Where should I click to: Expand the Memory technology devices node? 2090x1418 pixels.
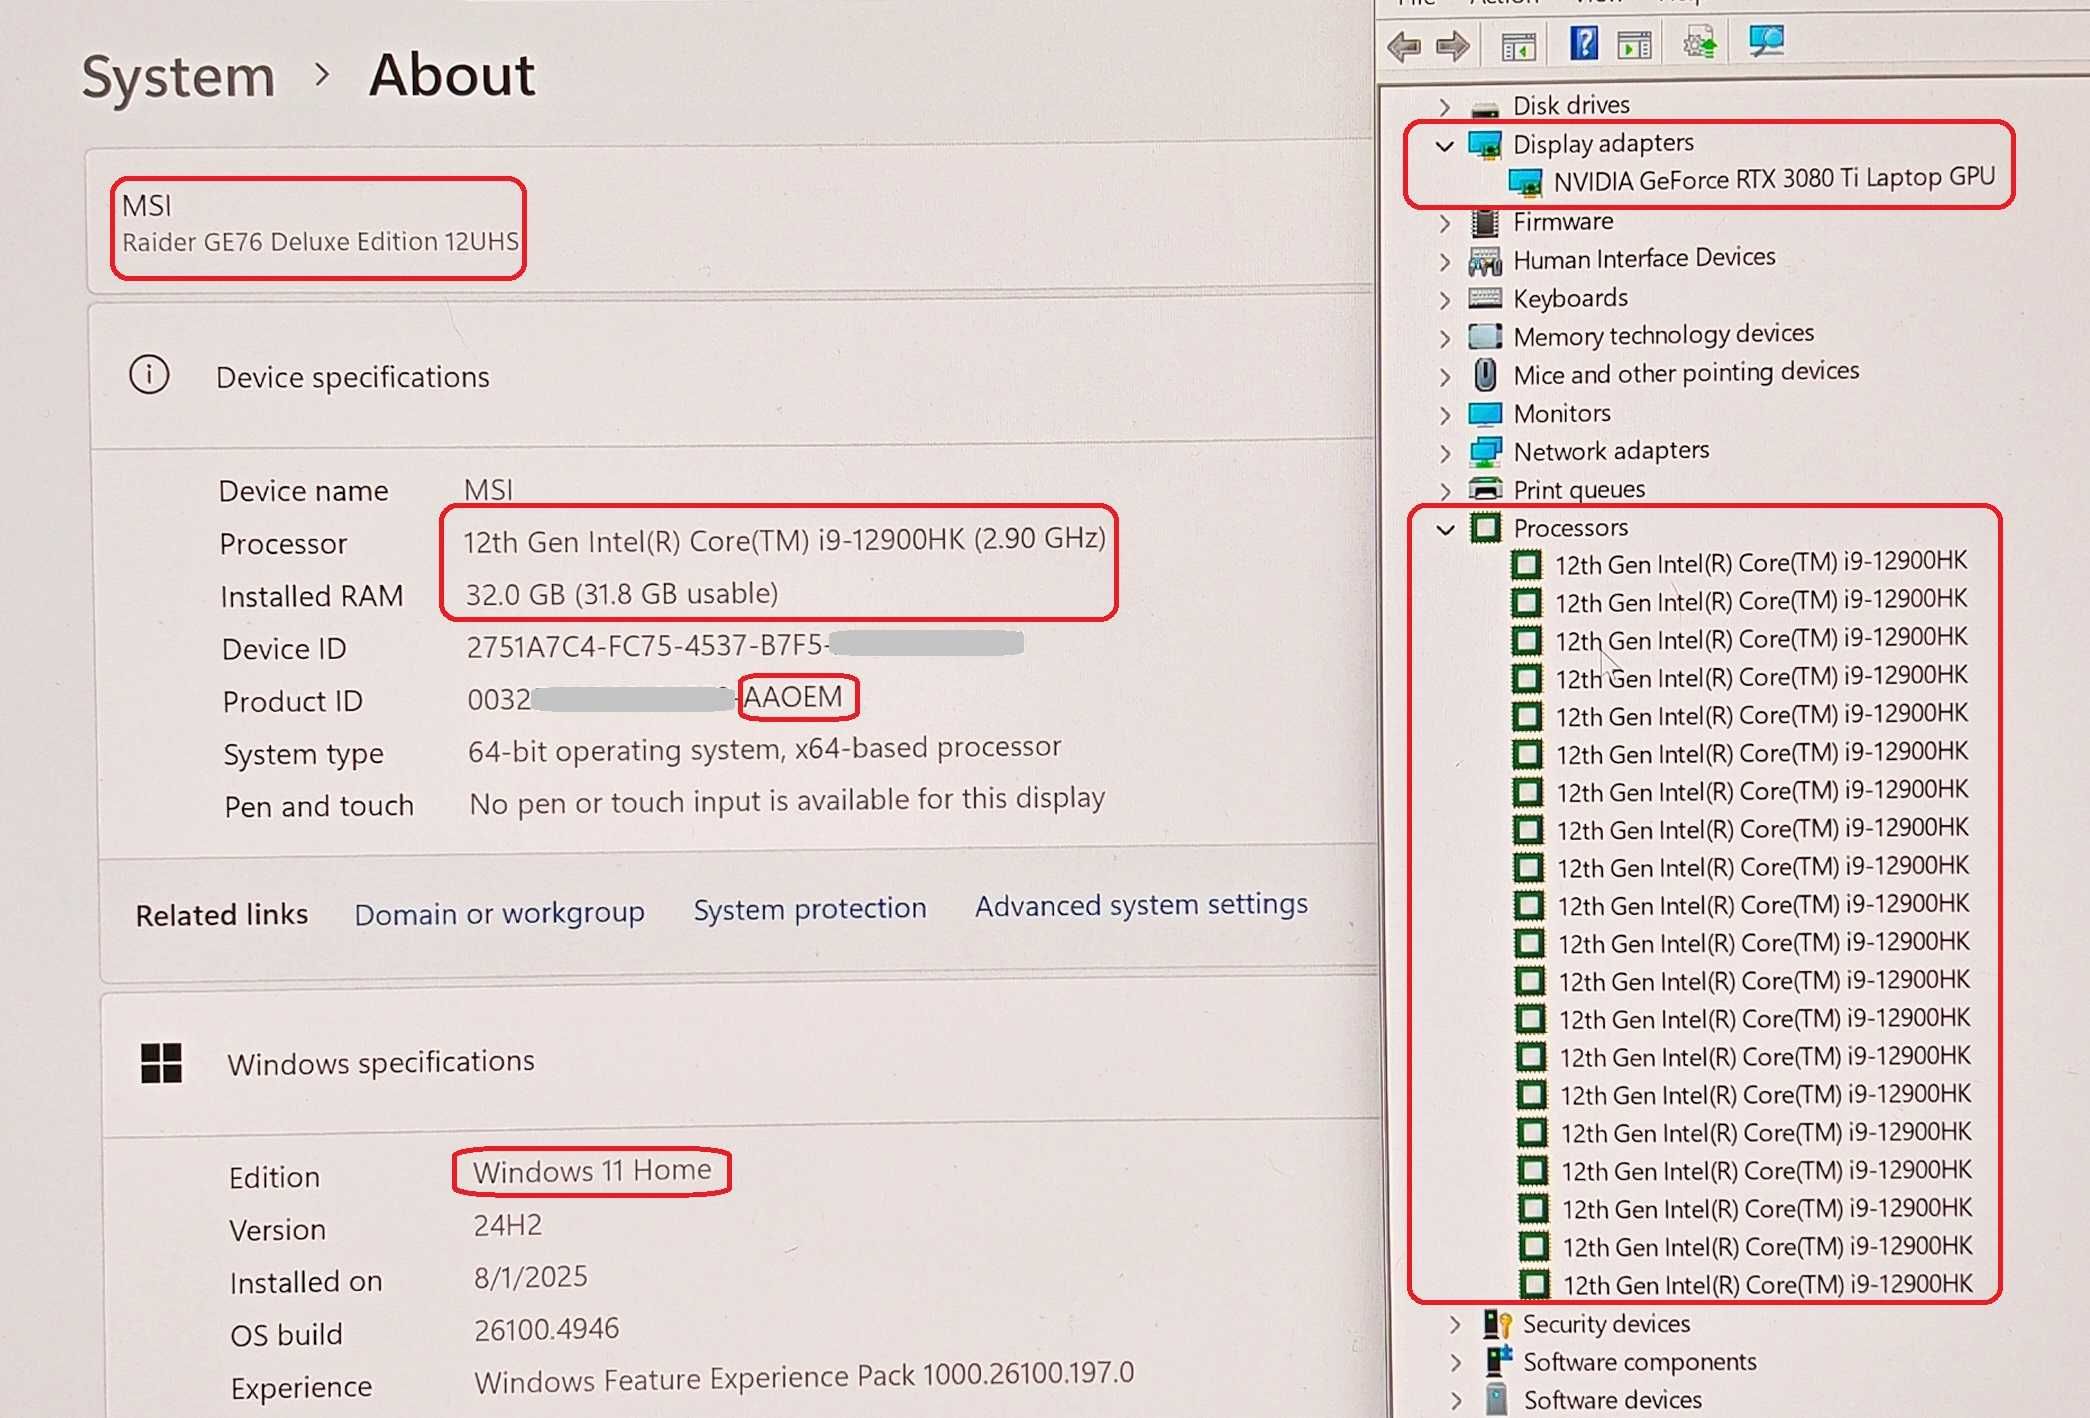1444,339
